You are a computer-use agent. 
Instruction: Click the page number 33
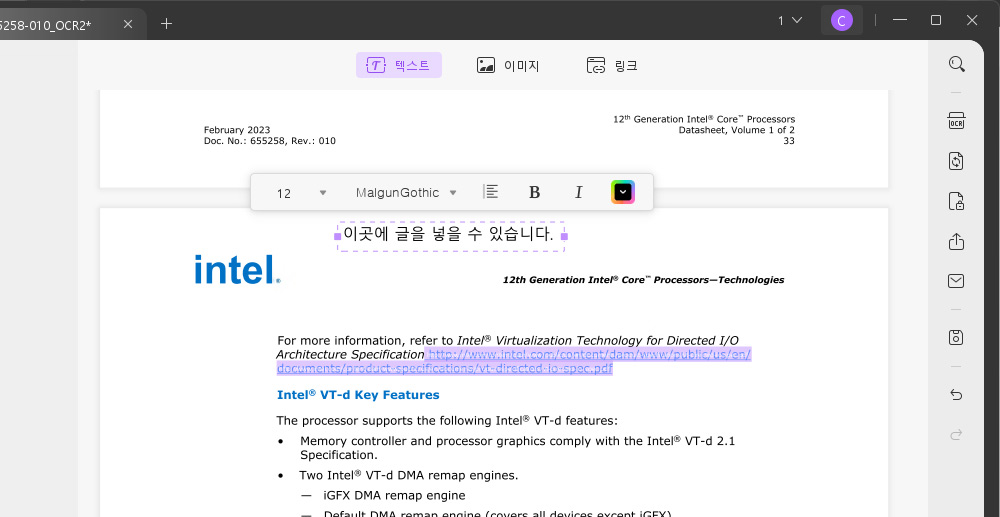789,141
